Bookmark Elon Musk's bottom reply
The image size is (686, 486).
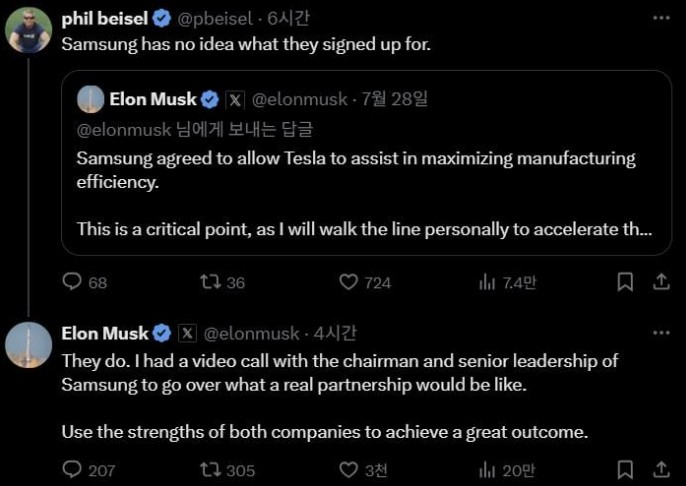pos(625,469)
